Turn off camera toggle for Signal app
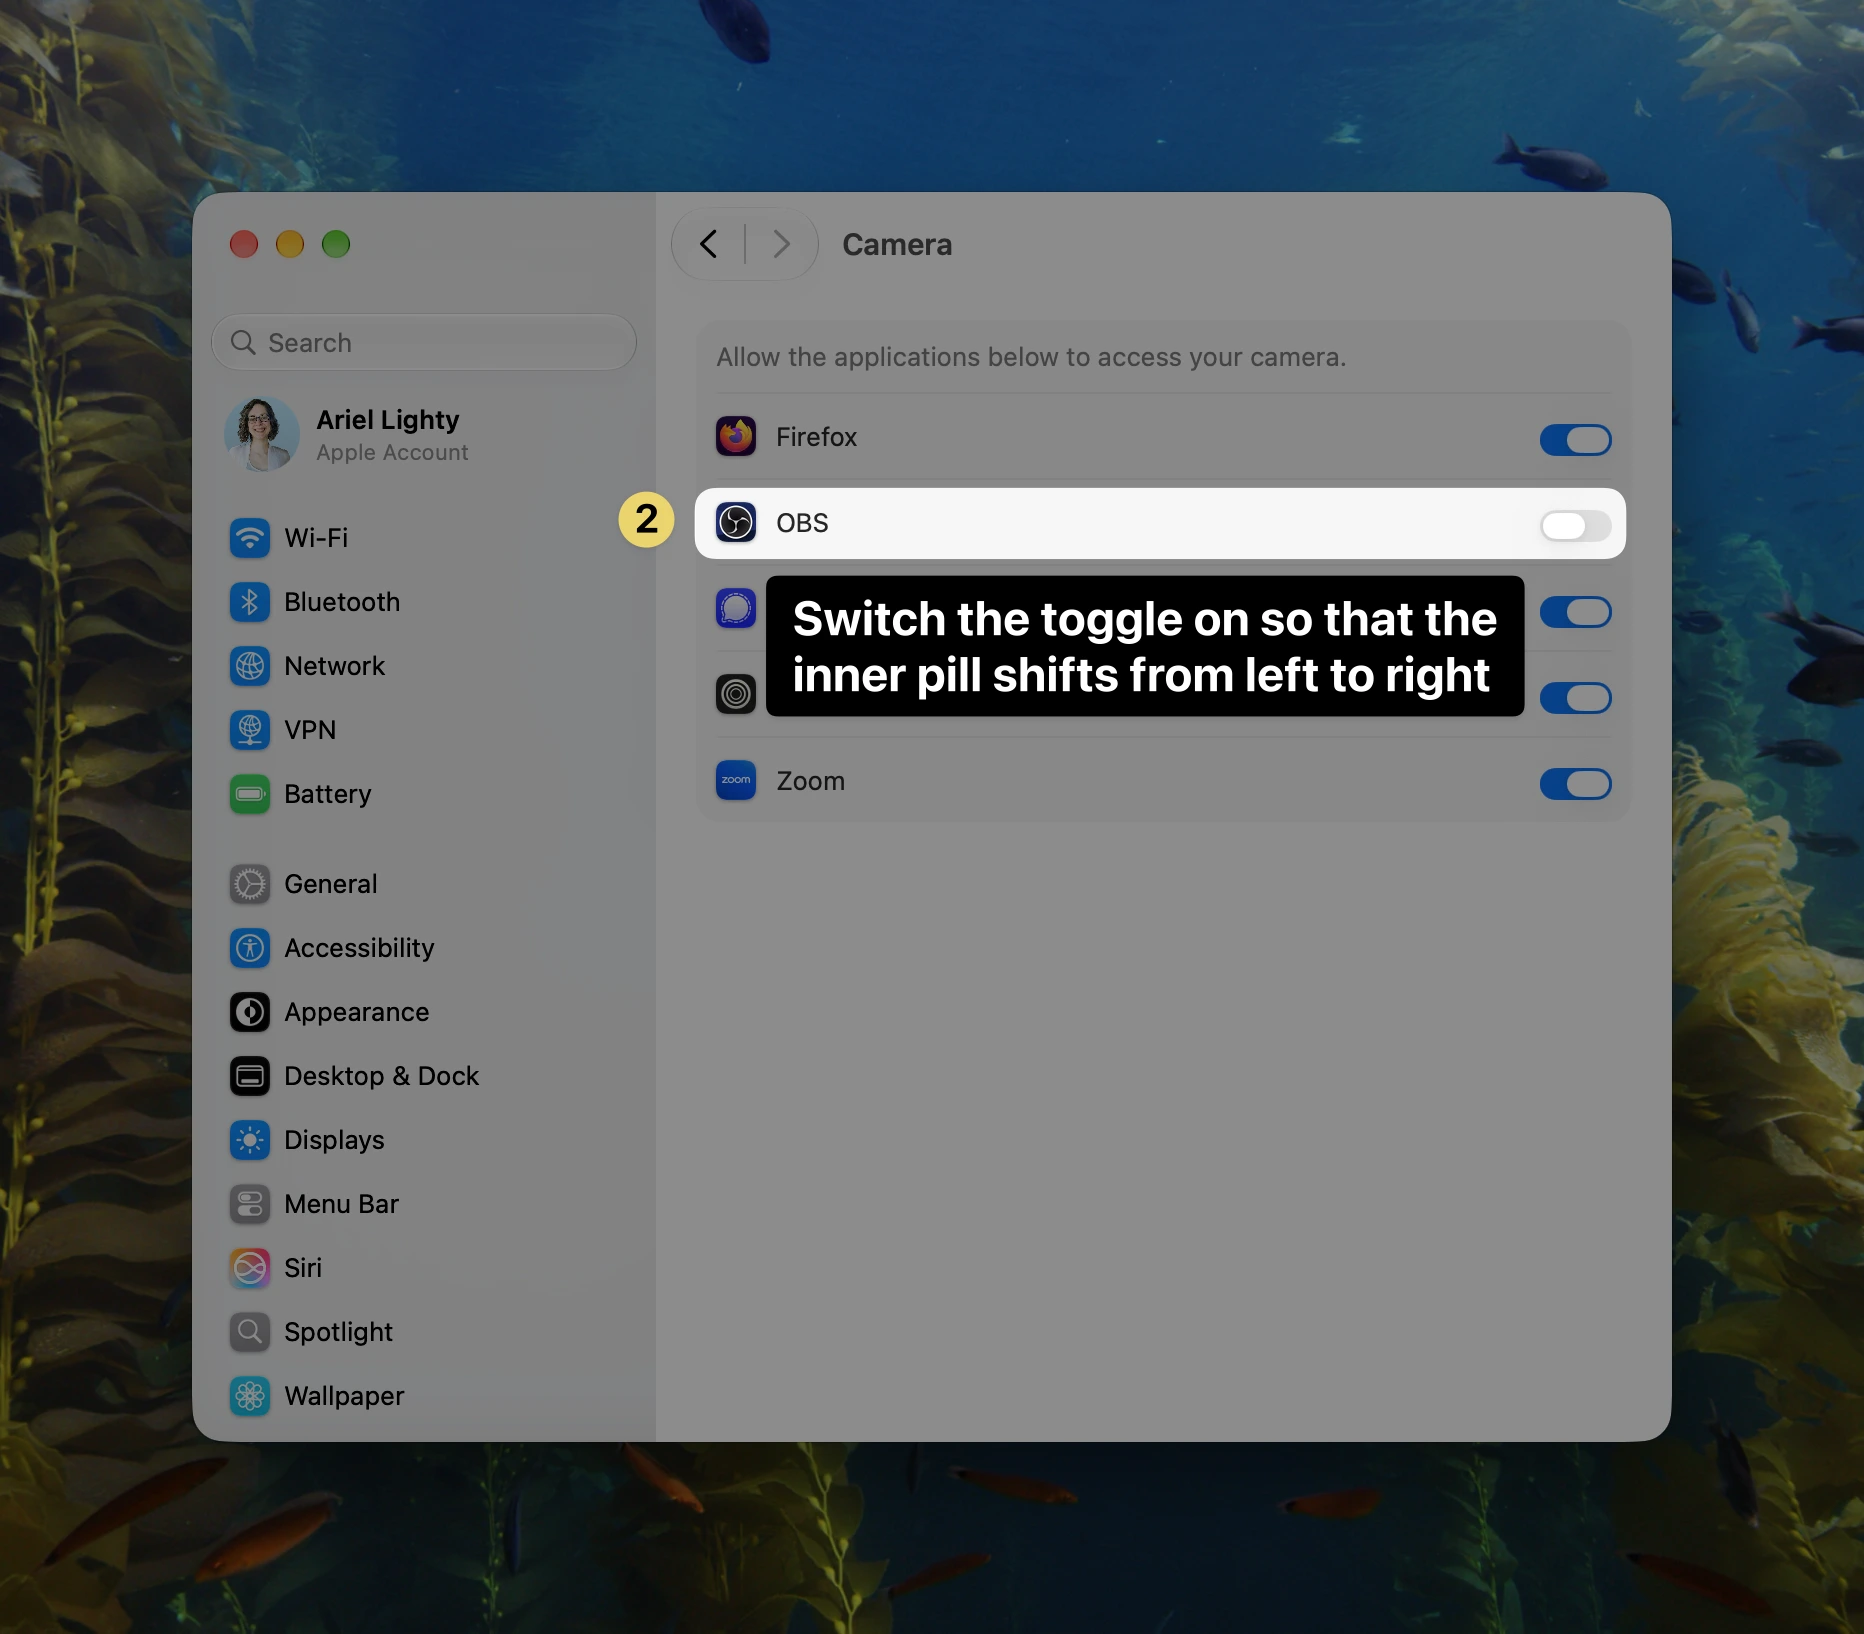This screenshot has width=1864, height=1634. pos(1575,612)
